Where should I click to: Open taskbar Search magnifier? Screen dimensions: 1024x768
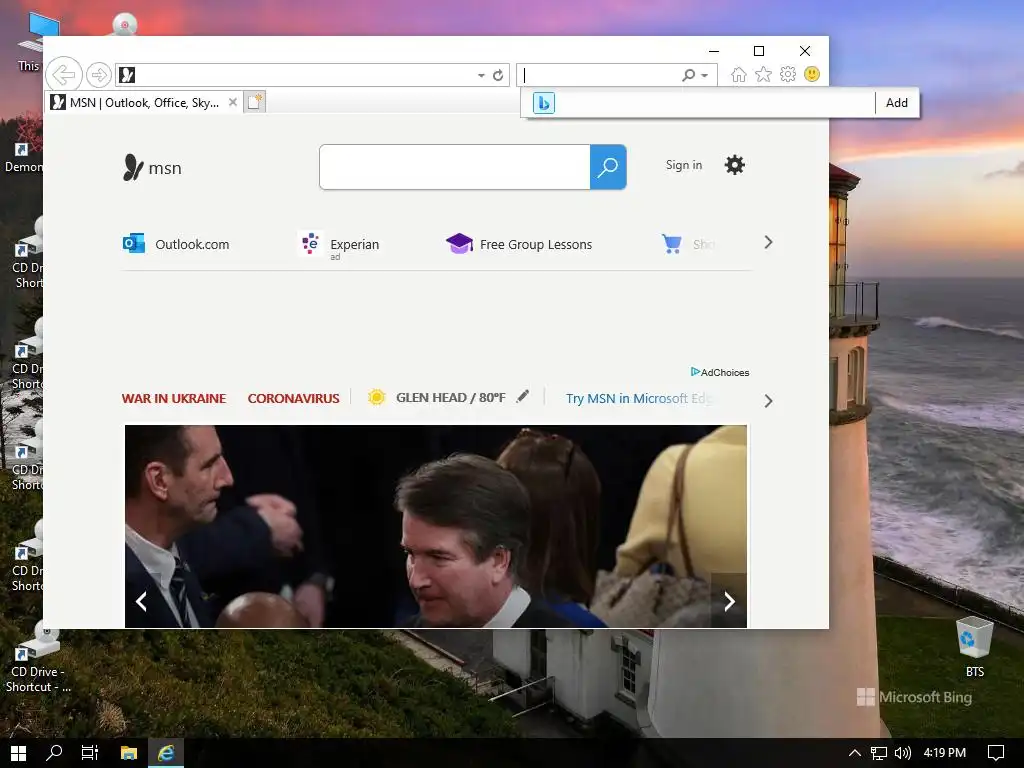54,753
